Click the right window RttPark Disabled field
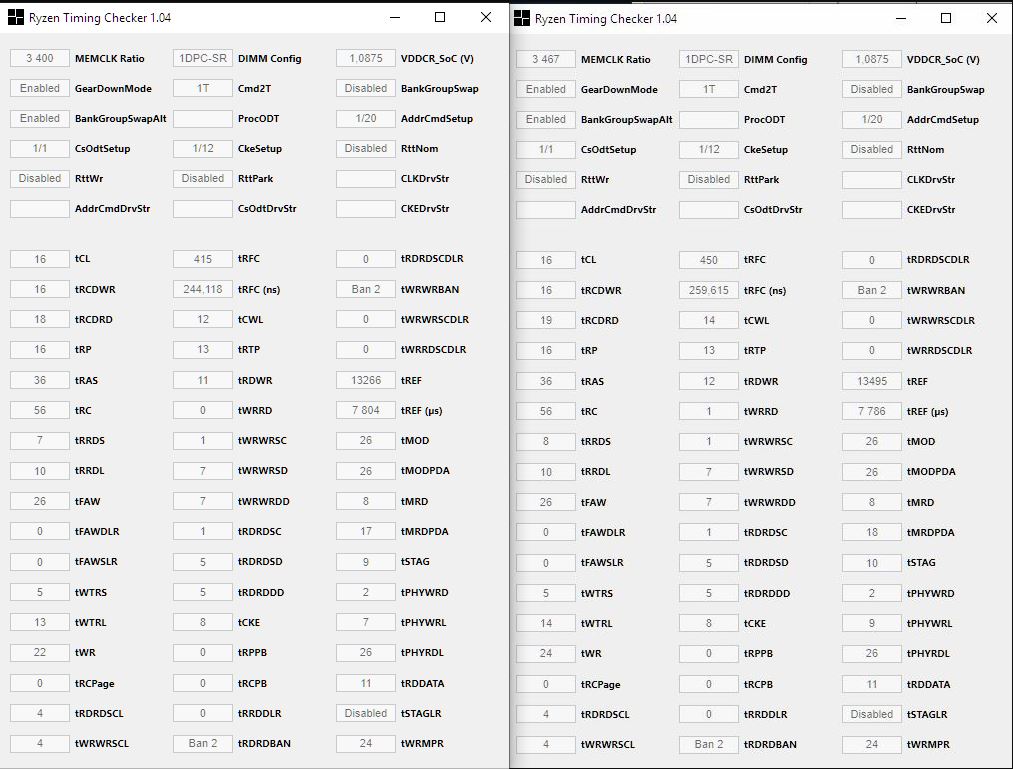 click(709, 180)
